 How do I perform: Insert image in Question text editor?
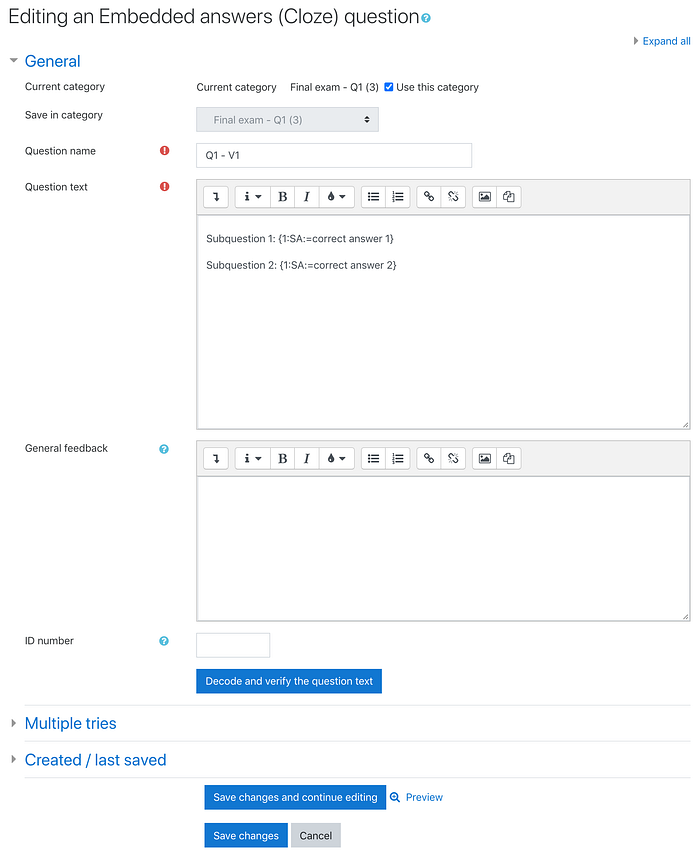point(485,197)
